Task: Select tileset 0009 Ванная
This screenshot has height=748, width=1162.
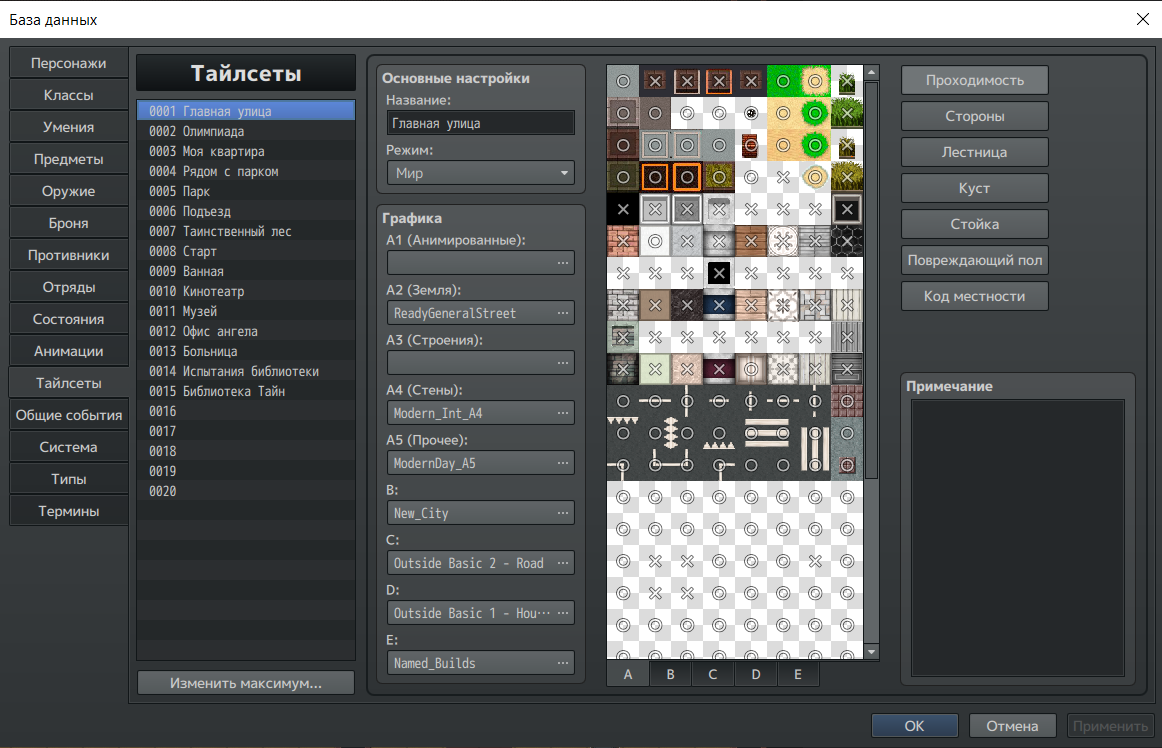Action: click(246, 271)
